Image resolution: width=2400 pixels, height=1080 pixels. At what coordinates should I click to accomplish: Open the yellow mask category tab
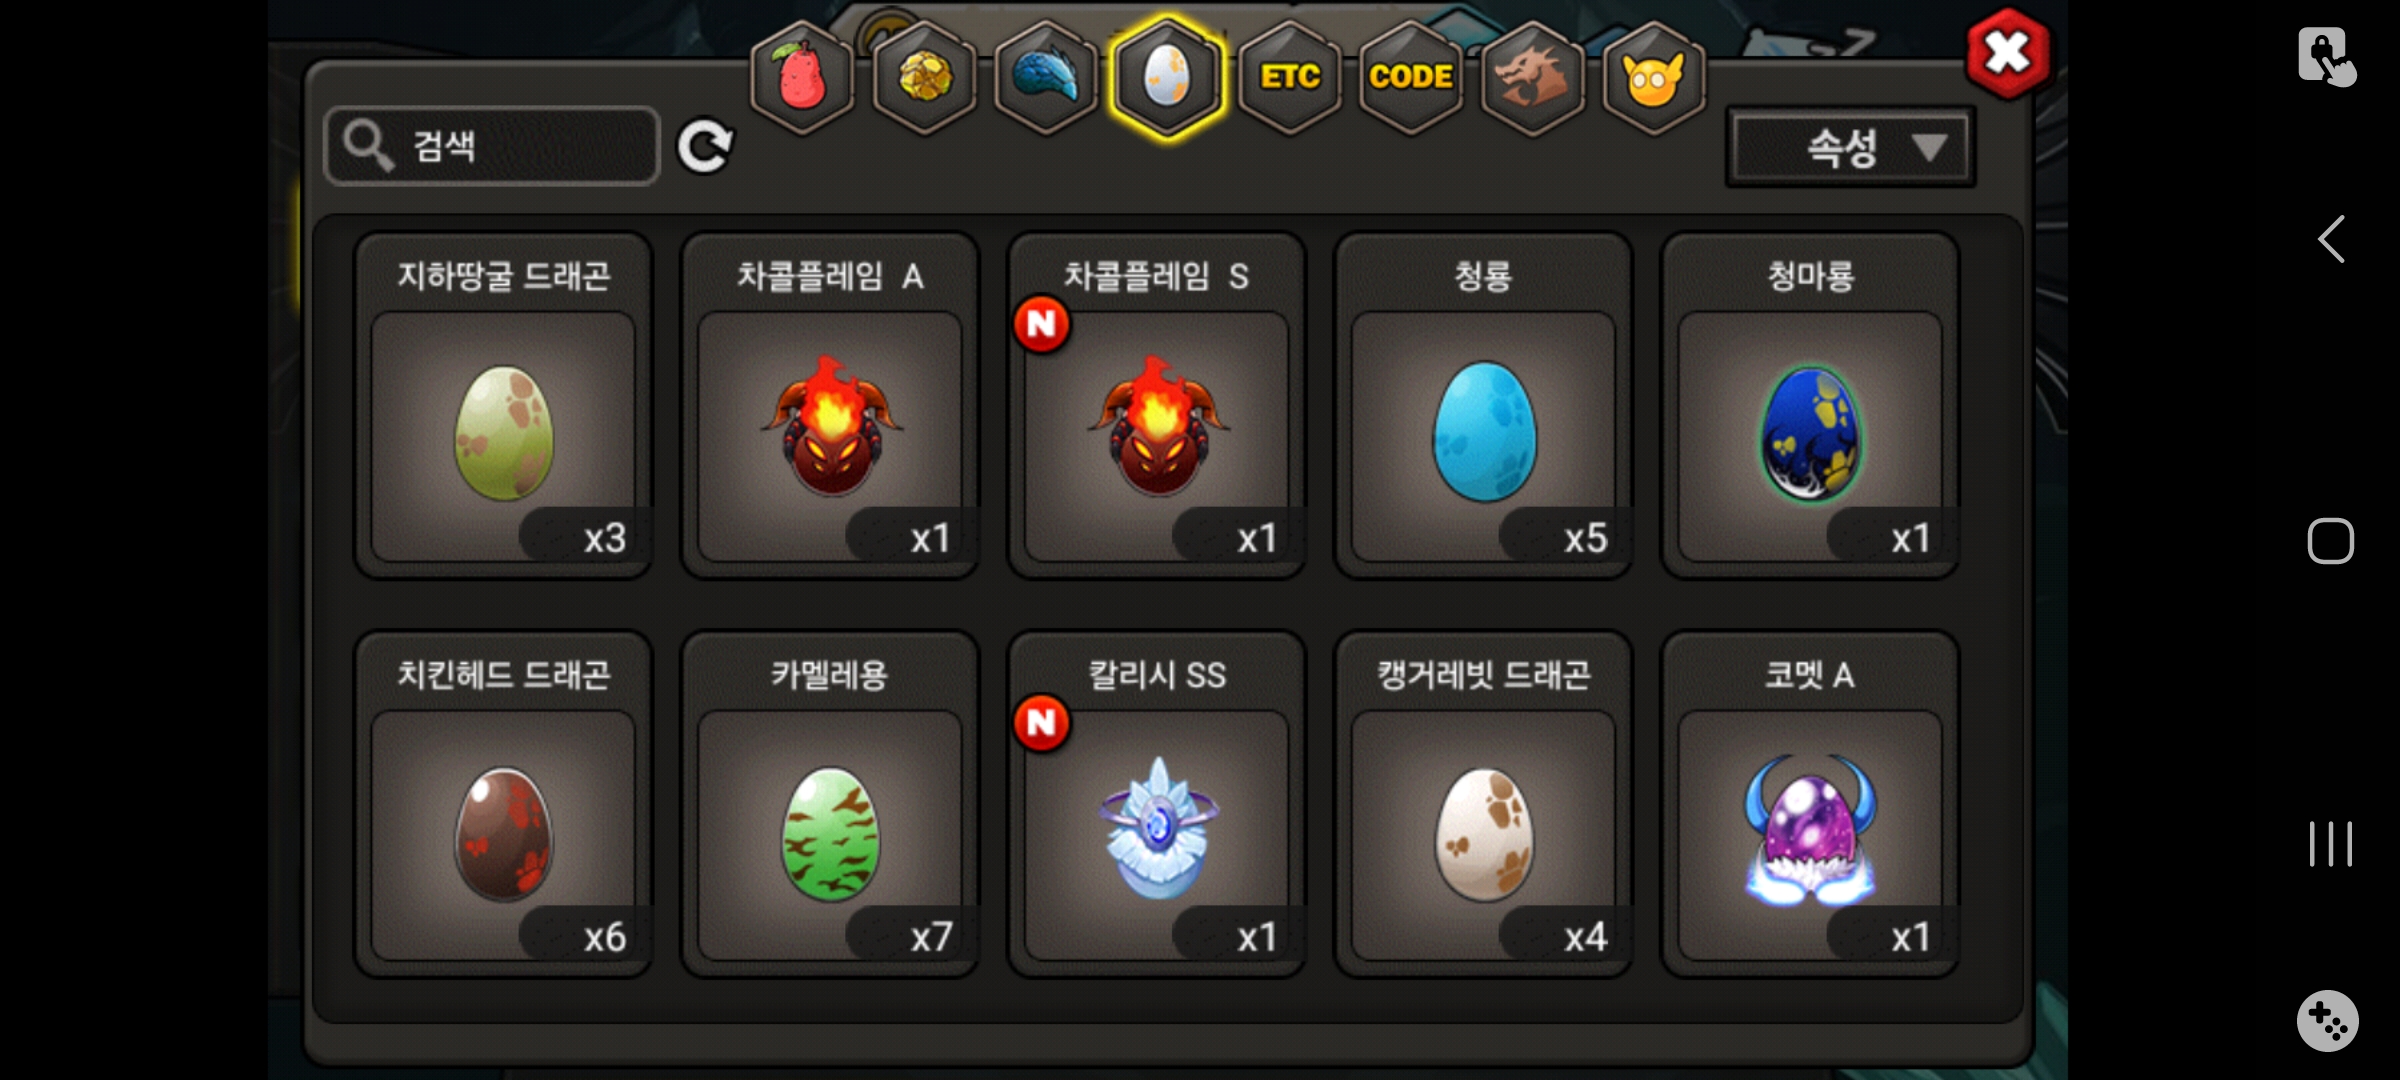tap(1654, 78)
